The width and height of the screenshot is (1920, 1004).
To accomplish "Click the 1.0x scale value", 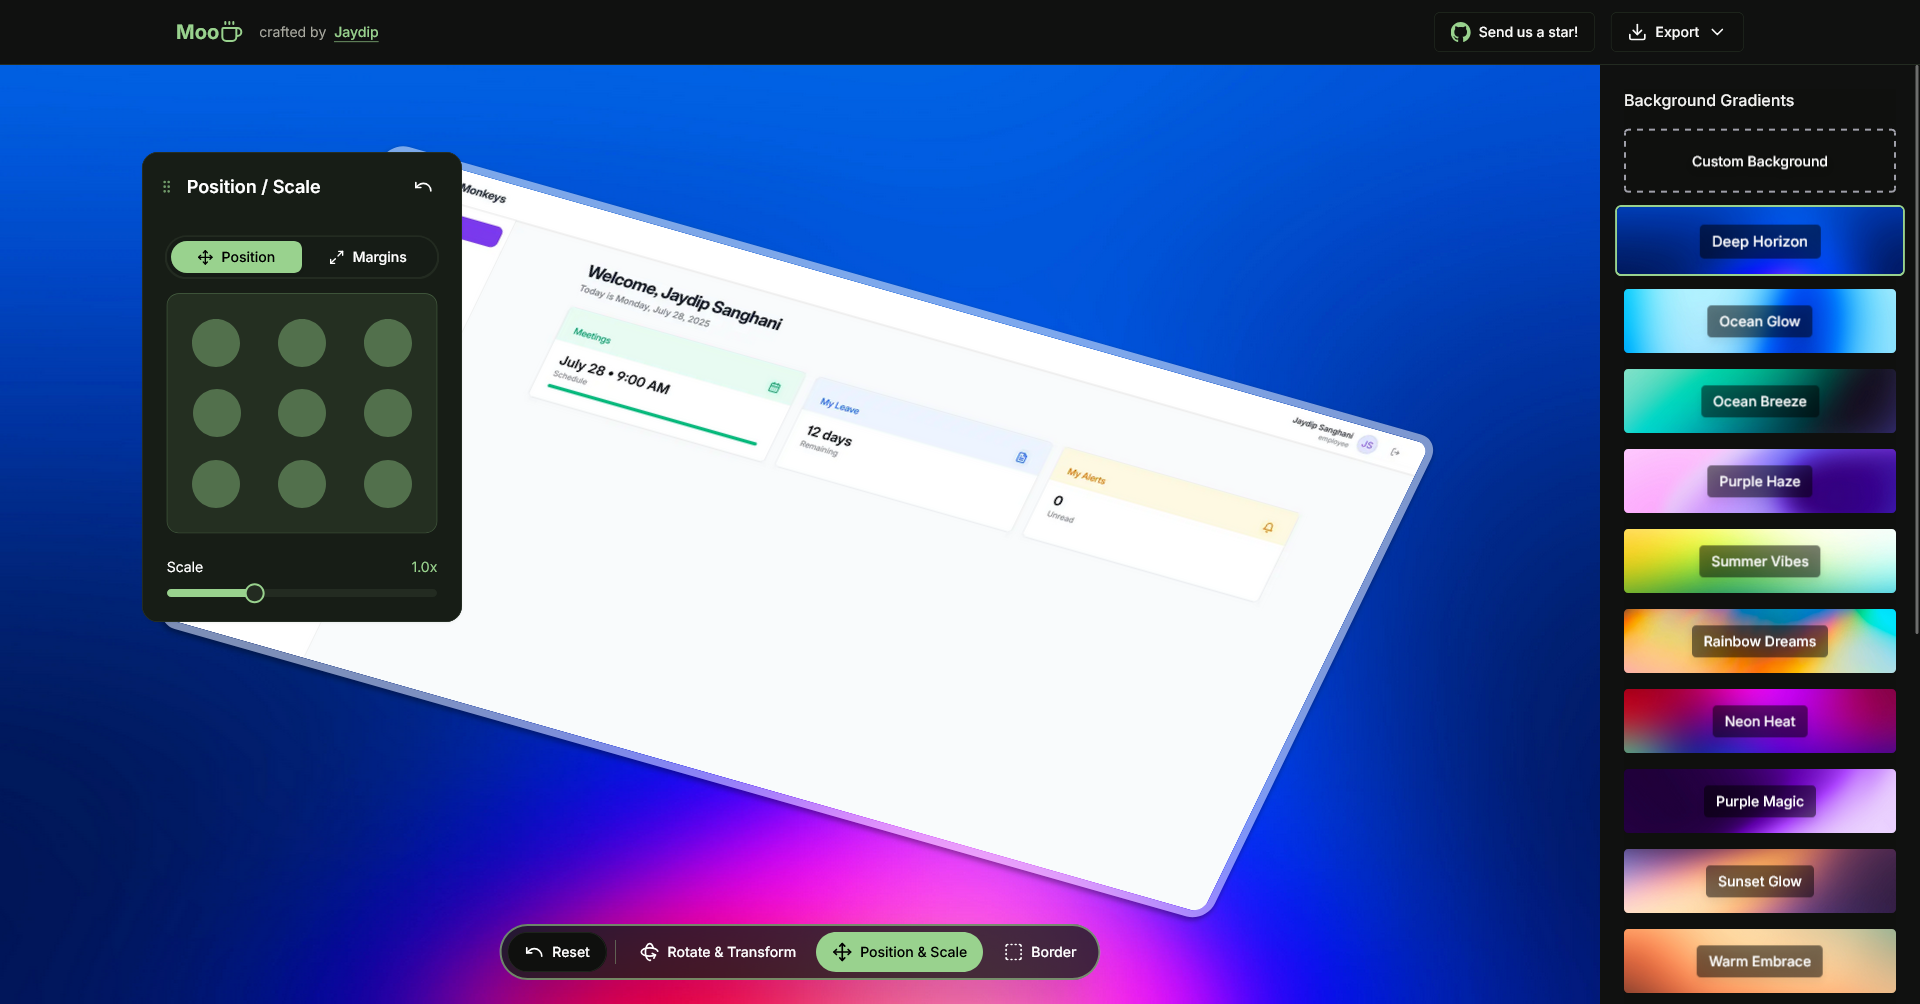I will click(424, 567).
